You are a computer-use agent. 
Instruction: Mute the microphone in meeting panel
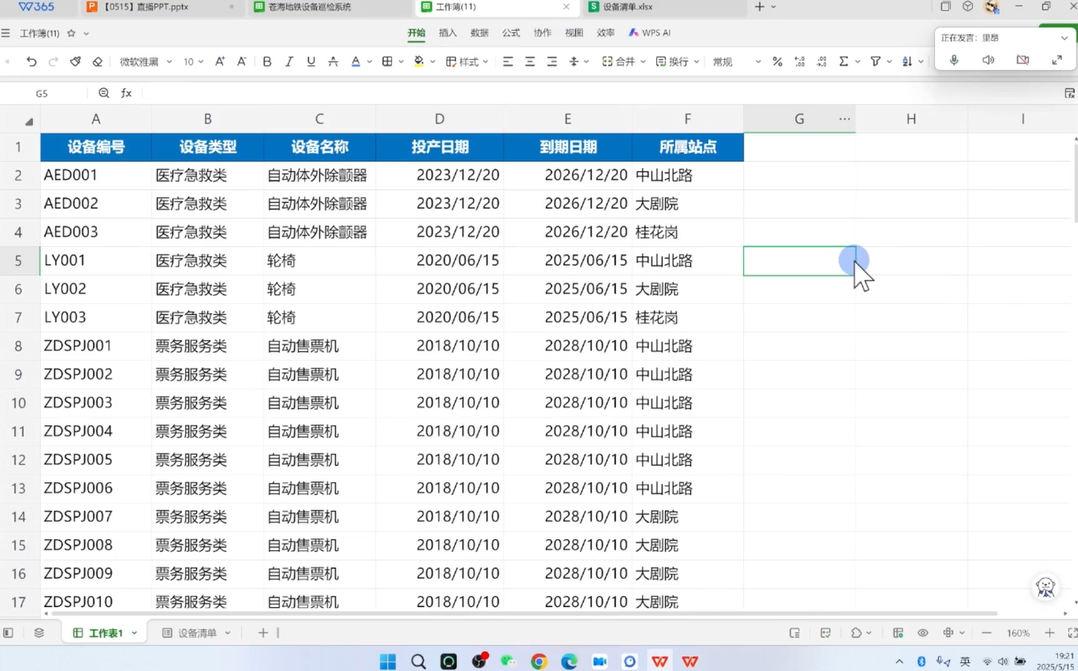pyautogui.click(x=954, y=61)
